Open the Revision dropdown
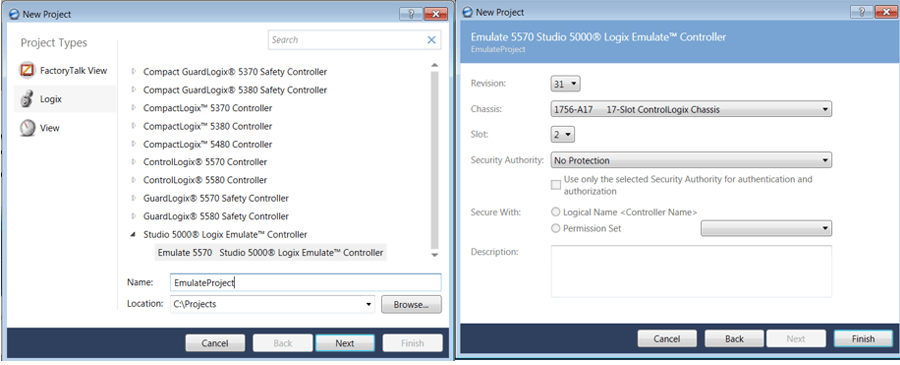The image size is (900, 365). [x=565, y=84]
